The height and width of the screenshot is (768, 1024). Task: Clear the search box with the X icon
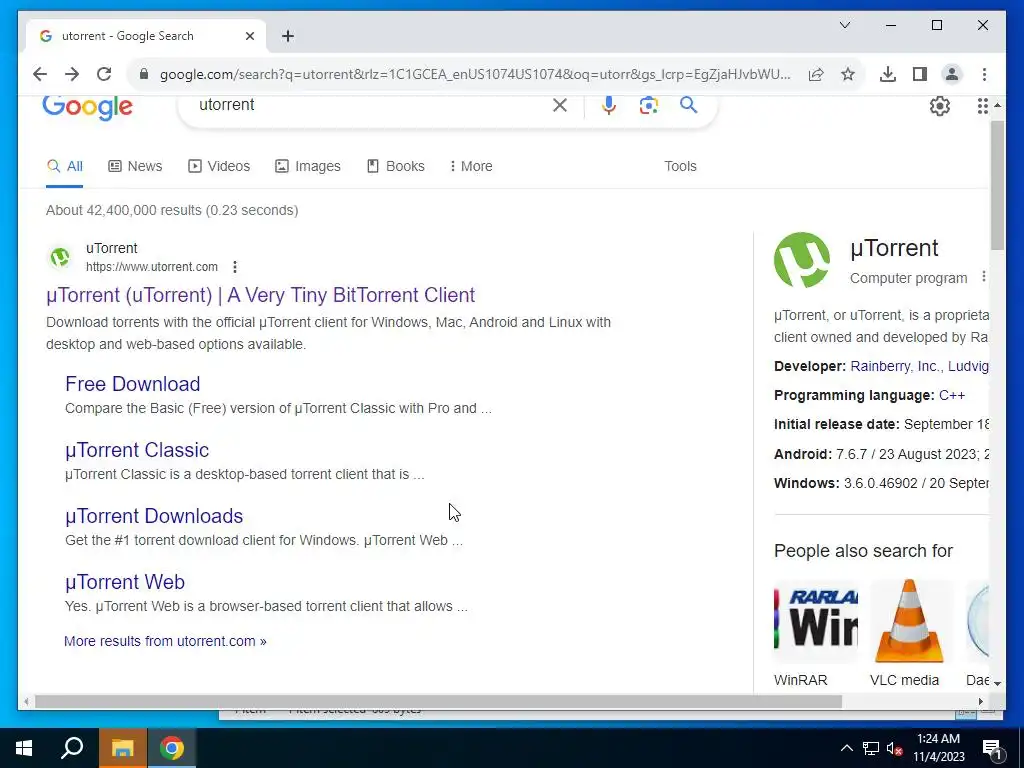(560, 105)
